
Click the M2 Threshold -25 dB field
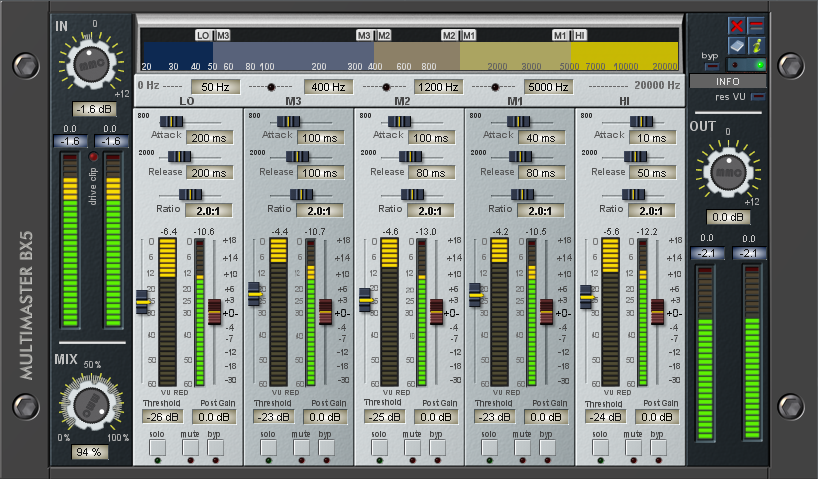click(x=384, y=417)
